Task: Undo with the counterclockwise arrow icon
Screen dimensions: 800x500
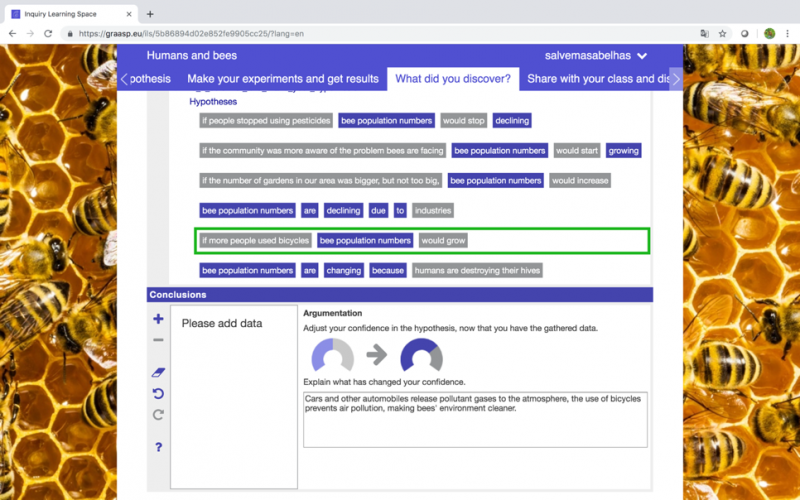Action: tap(158, 393)
